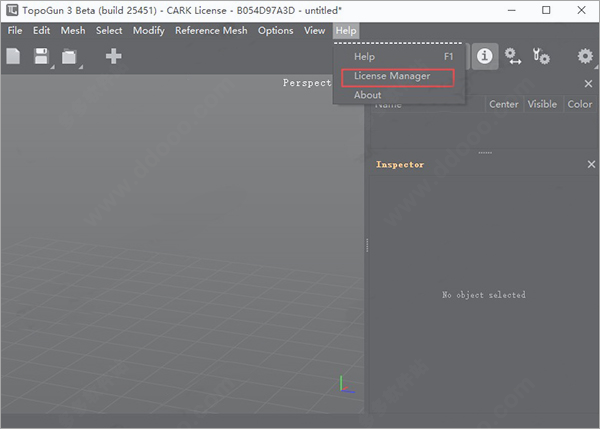The height and width of the screenshot is (429, 600).
Task: Choose About from Help menu
Action: coord(399,95)
